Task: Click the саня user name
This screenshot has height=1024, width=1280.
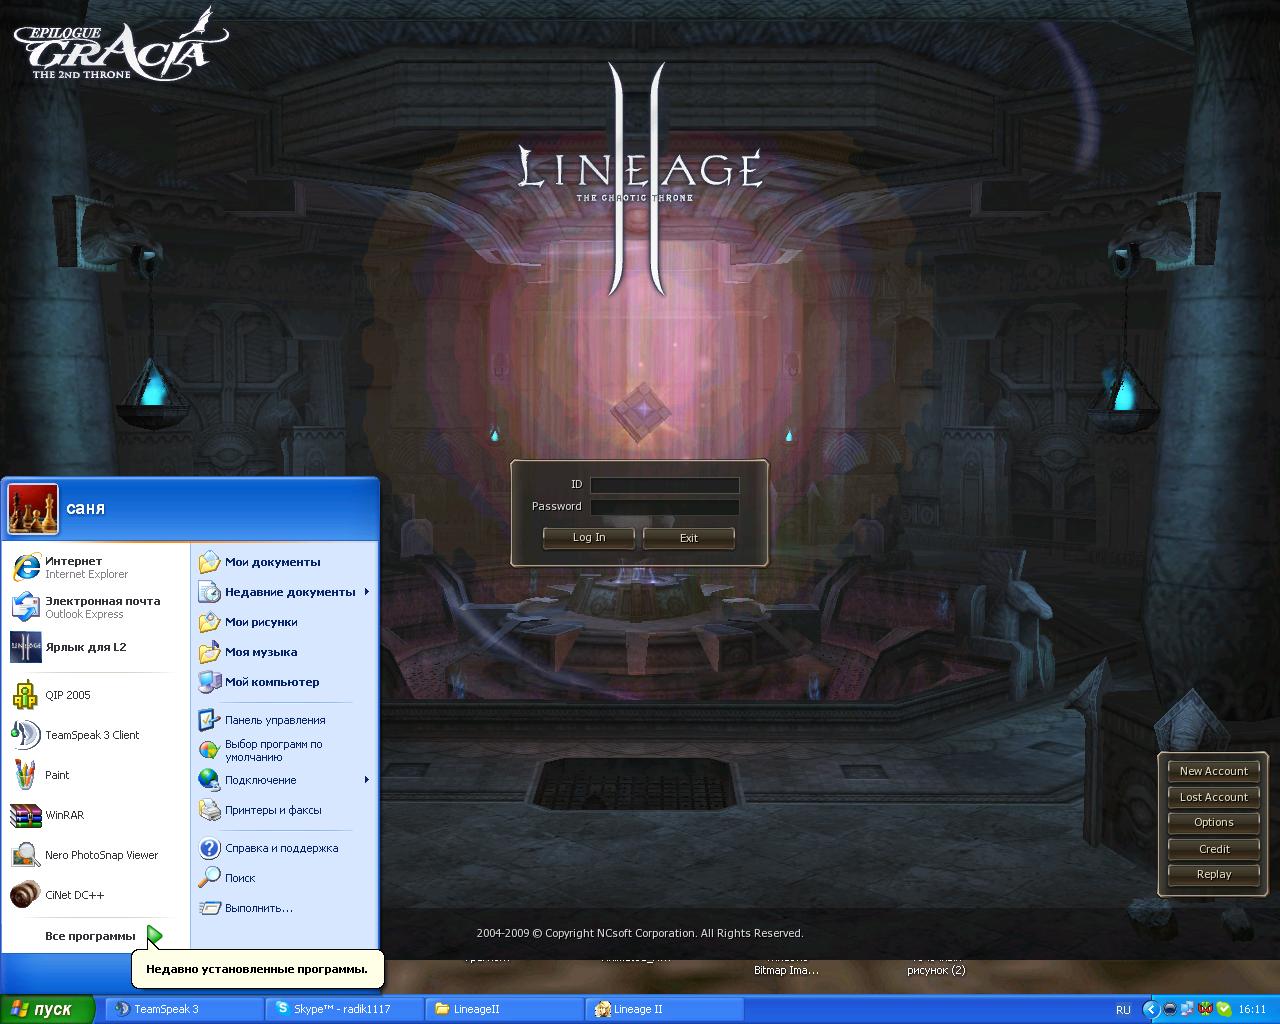Action: (x=85, y=509)
